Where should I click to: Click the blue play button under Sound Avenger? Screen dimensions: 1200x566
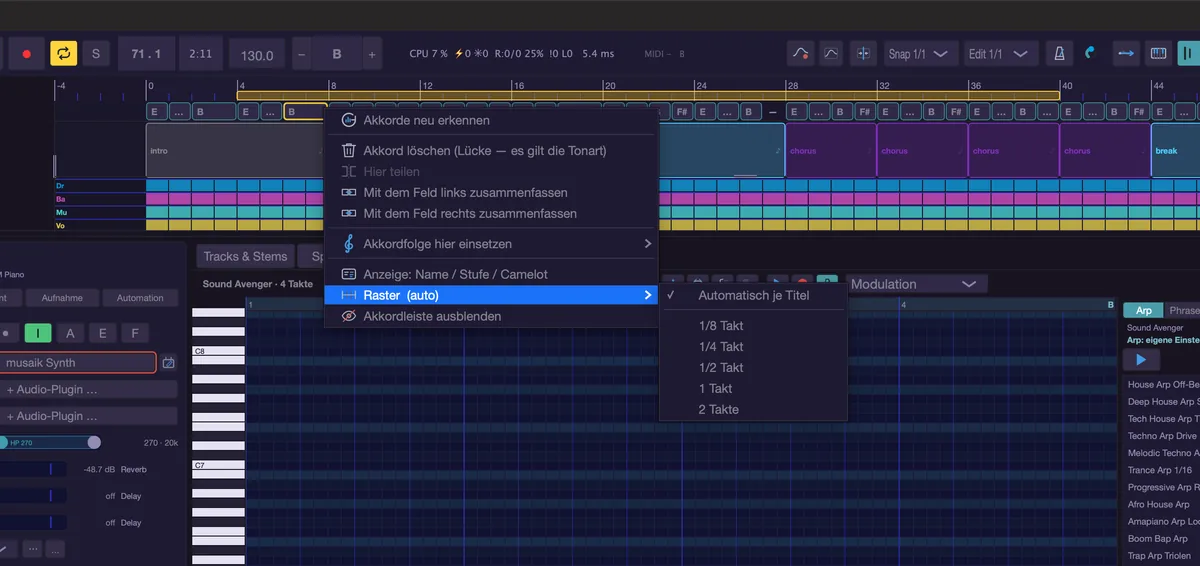(1143, 360)
